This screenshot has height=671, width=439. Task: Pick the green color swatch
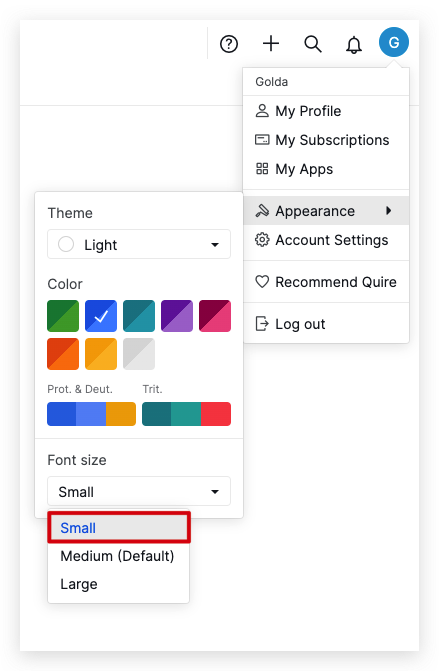pos(63,316)
